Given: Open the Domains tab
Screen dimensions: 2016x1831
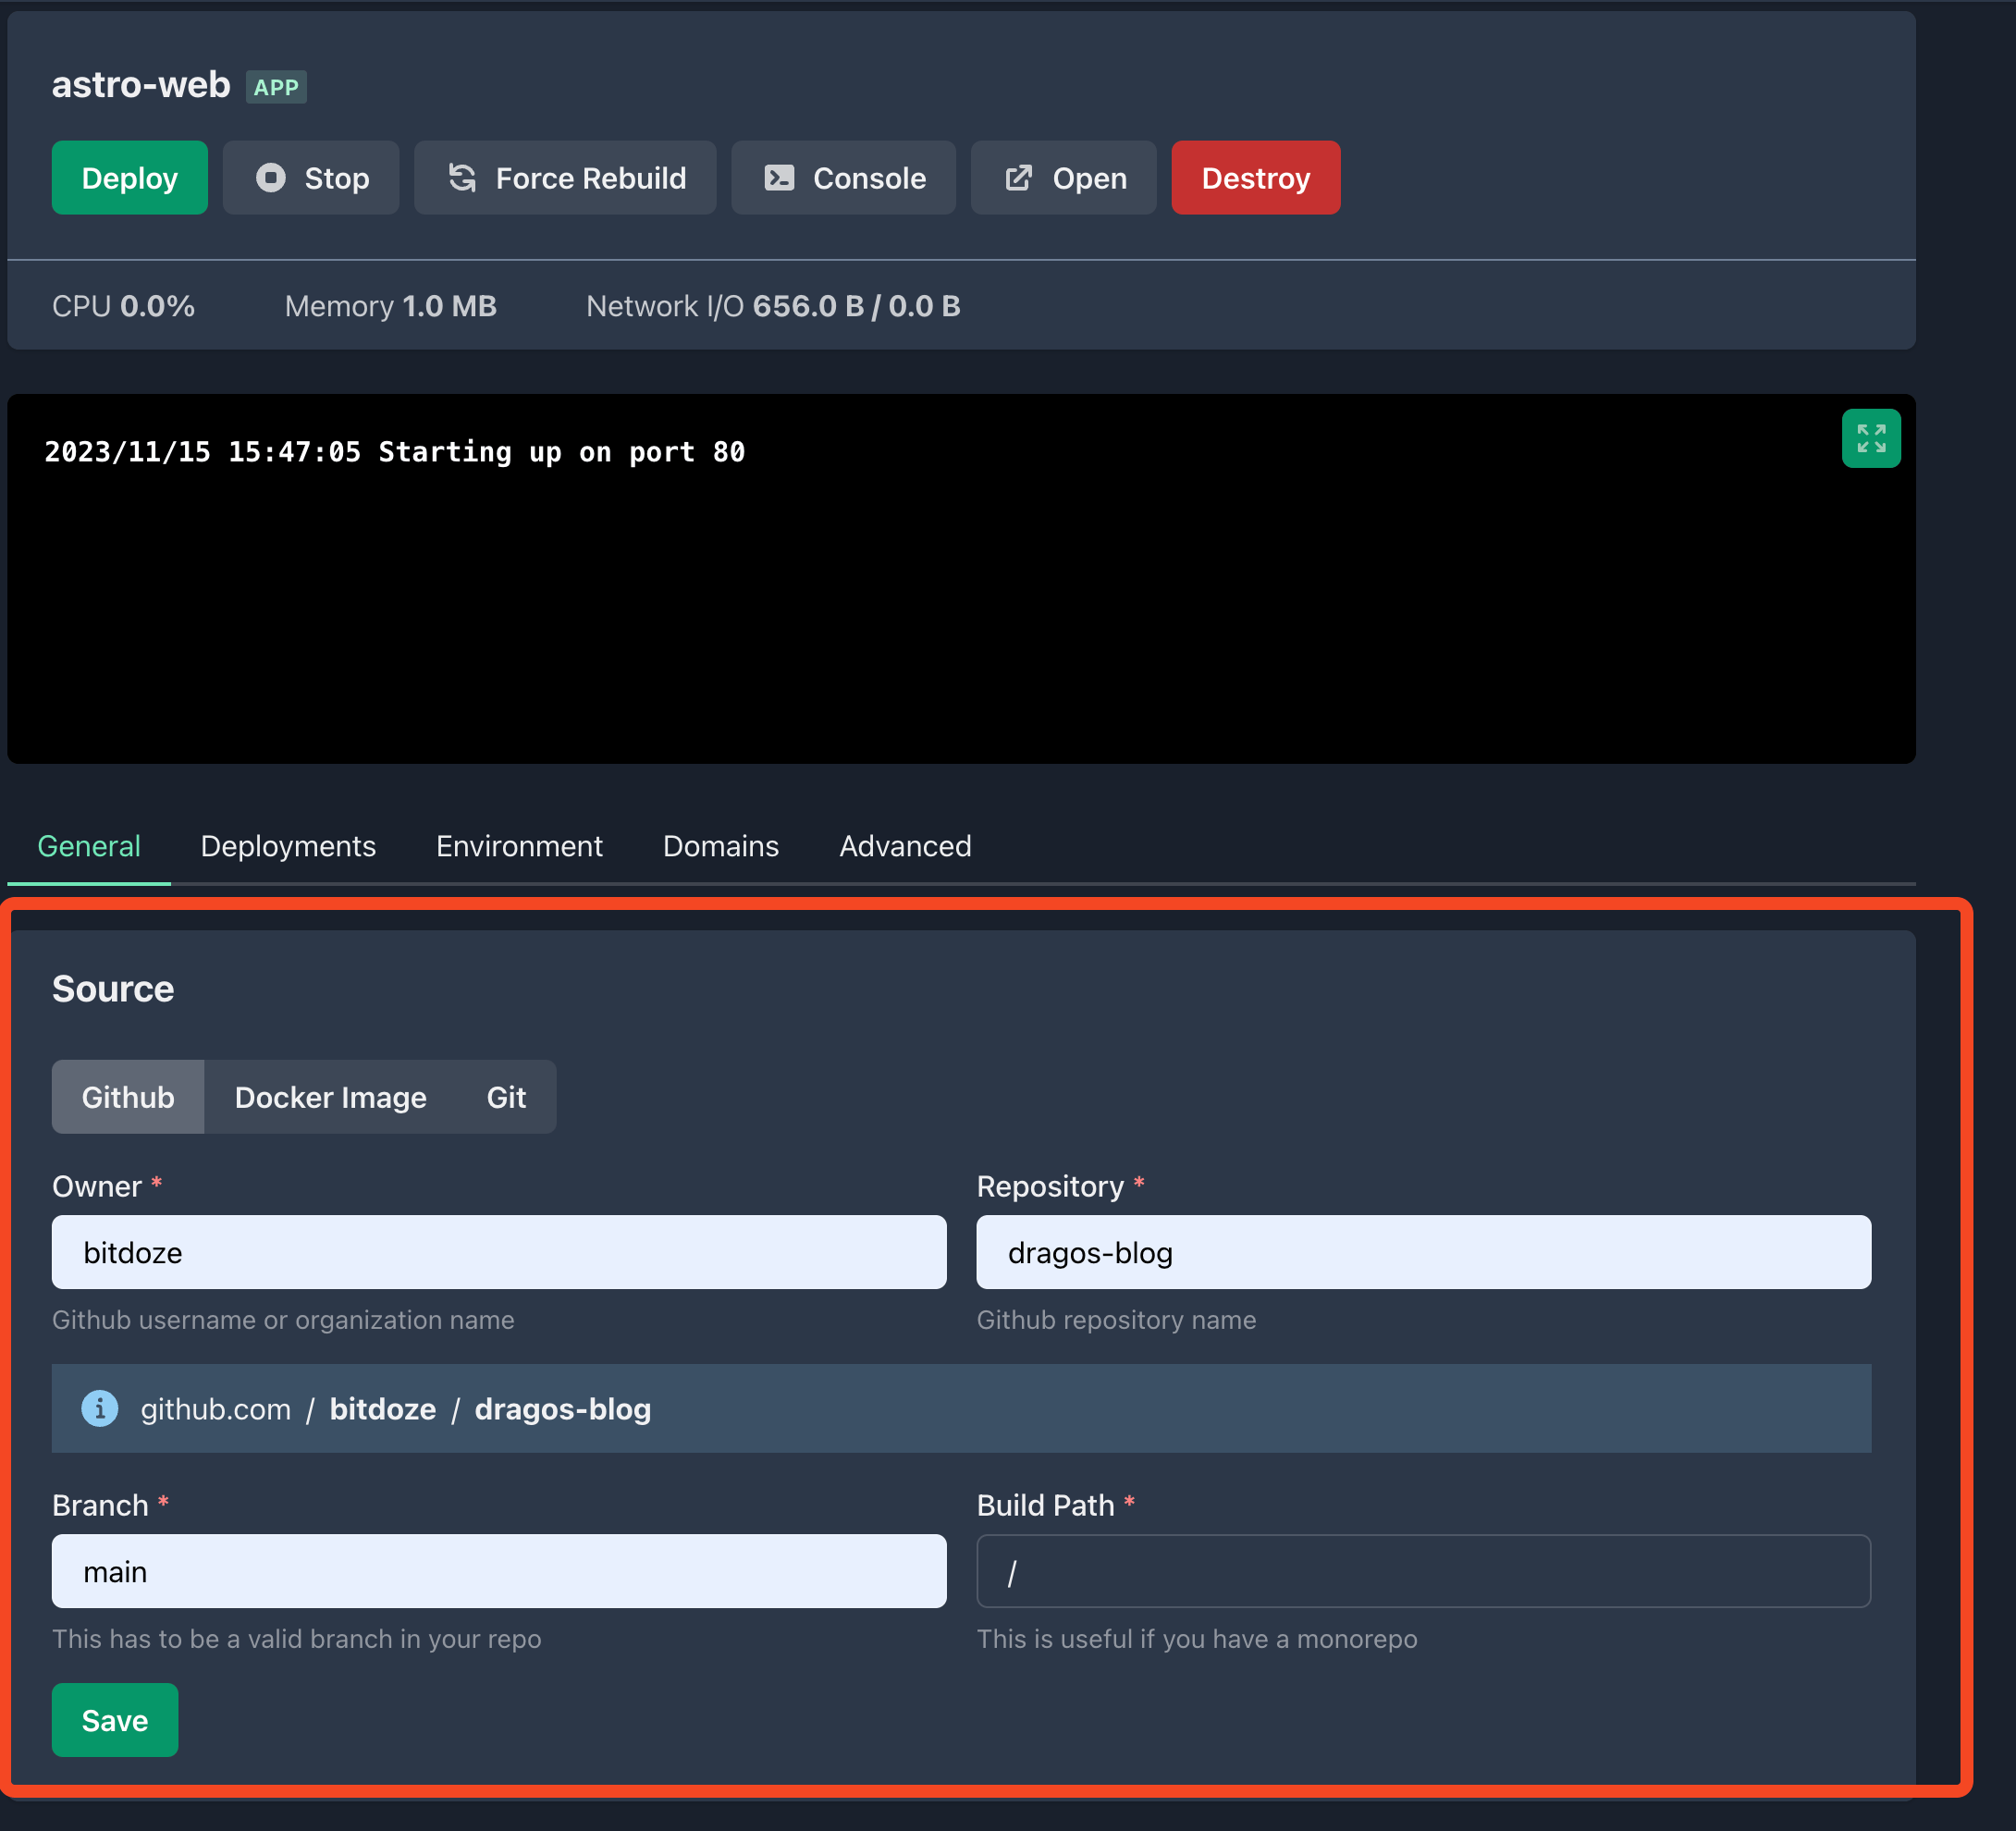Looking at the screenshot, I should [x=720, y=846].
